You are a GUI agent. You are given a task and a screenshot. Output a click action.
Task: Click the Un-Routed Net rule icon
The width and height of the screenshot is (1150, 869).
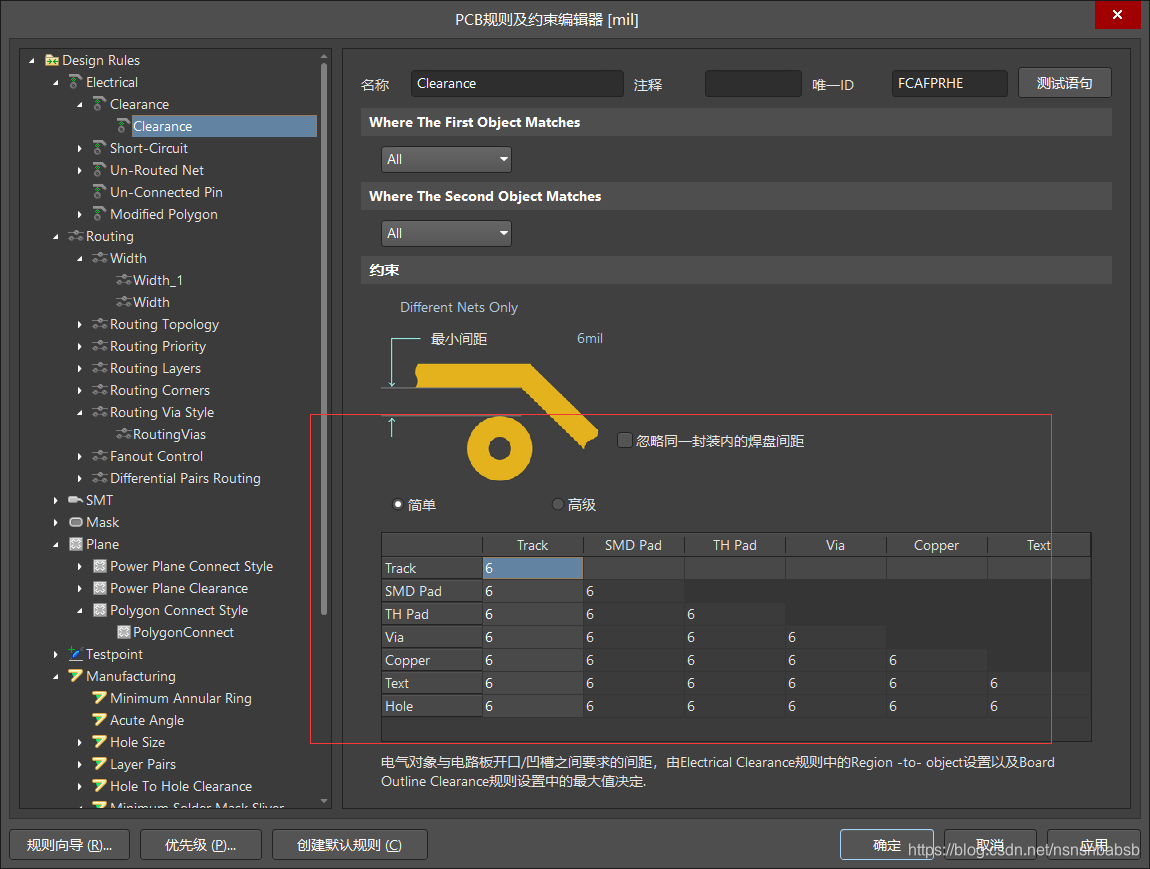tap(99, 170)
